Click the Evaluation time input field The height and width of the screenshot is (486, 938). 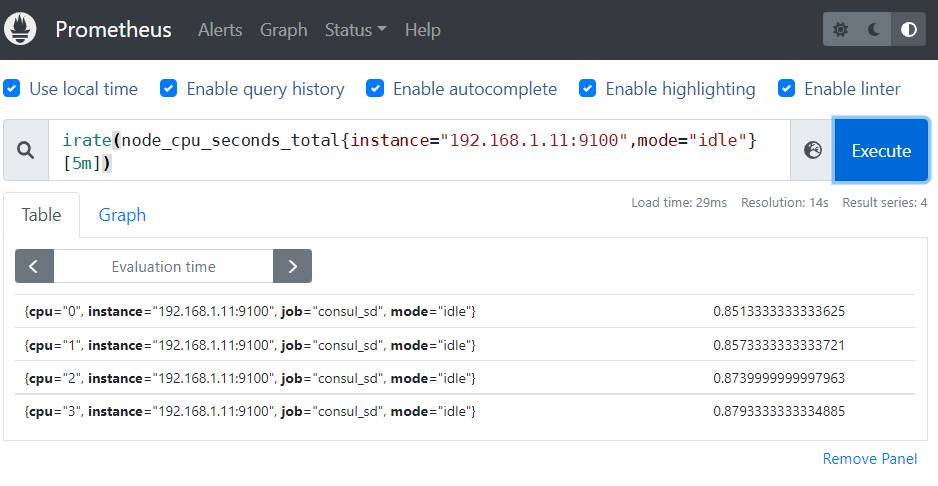163,266
